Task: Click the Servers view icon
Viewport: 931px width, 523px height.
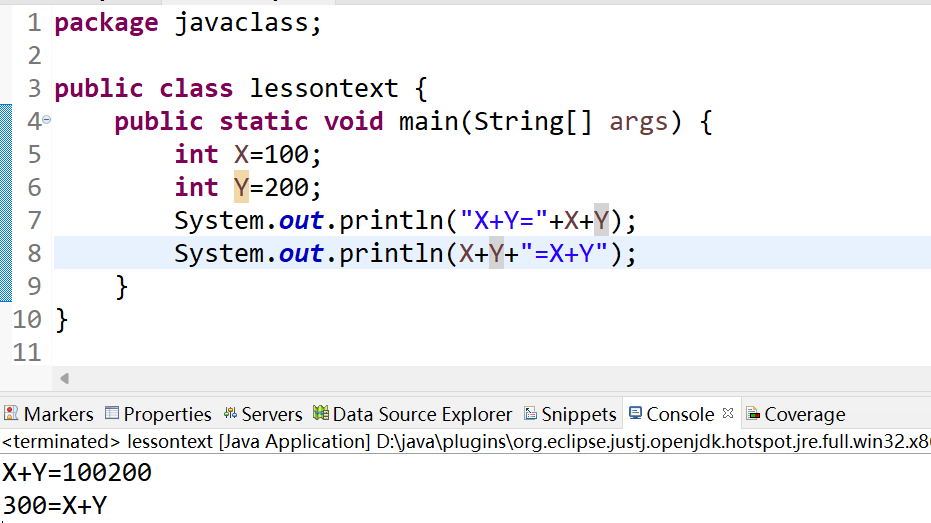Action: 230,414
